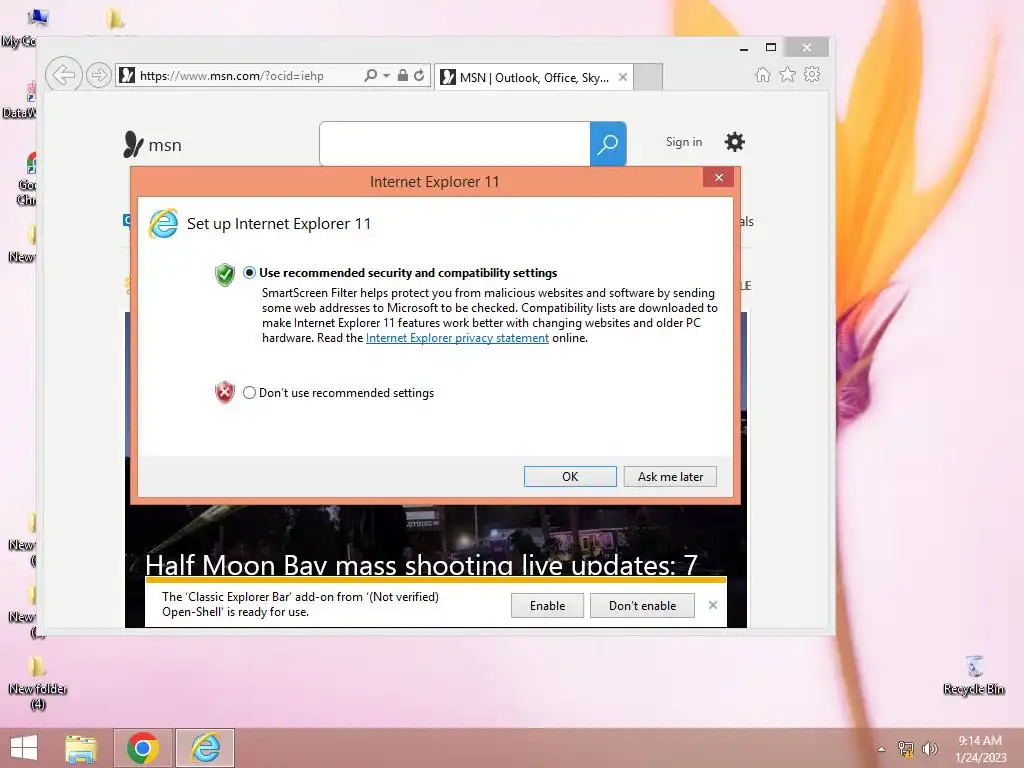Select Don't use recommended settings
Viewport: 1024px width, 768px height.
coord(249,392)
